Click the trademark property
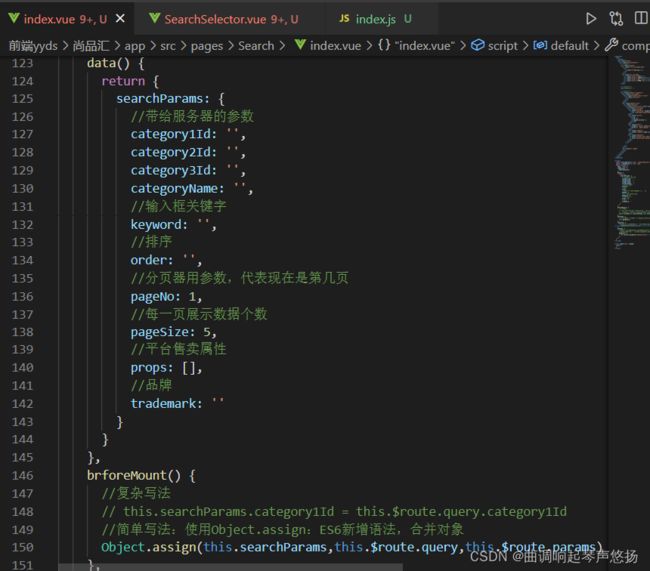The height and width of the screenshot is (571, 650). click(163, 403)
